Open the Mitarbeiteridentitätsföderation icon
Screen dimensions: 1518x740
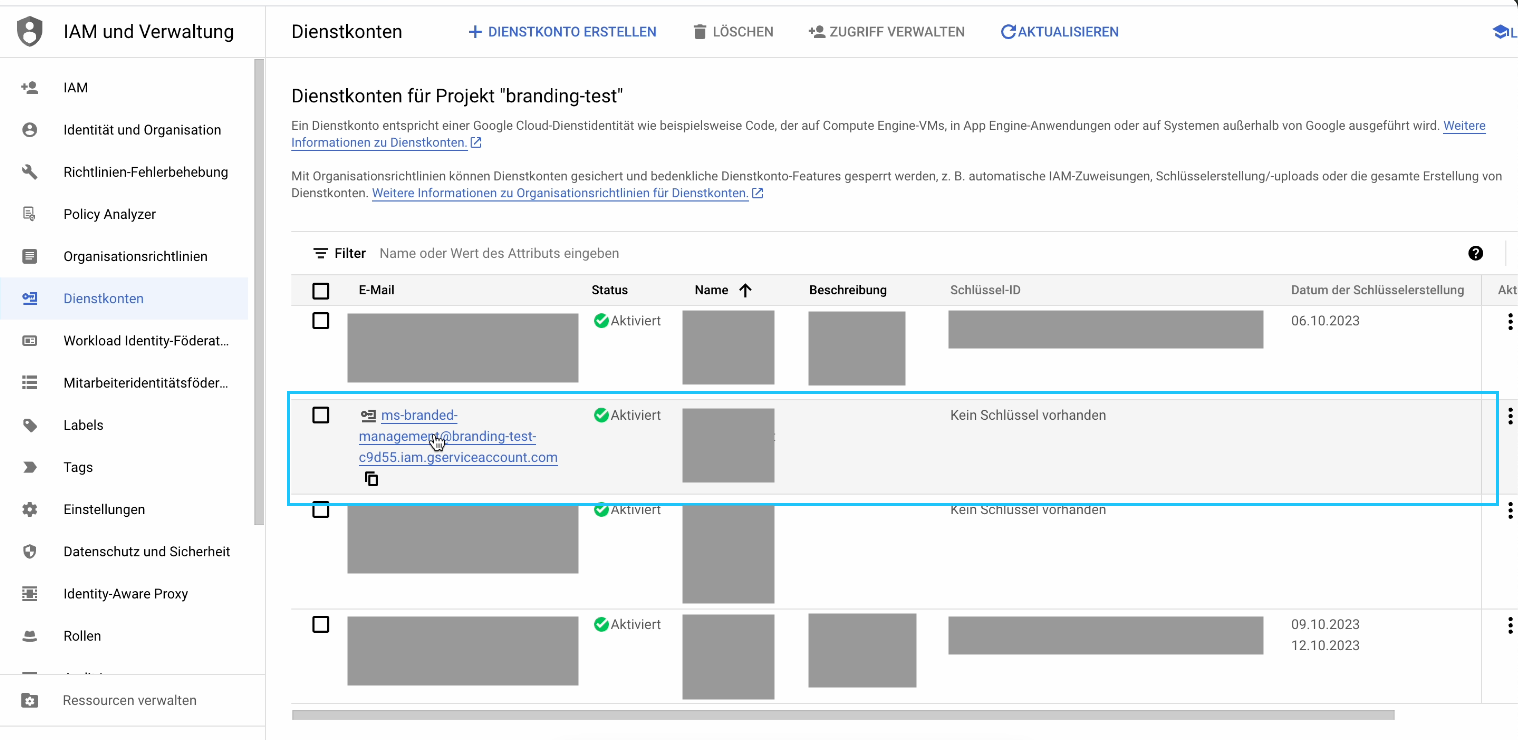tap(30, 383)
